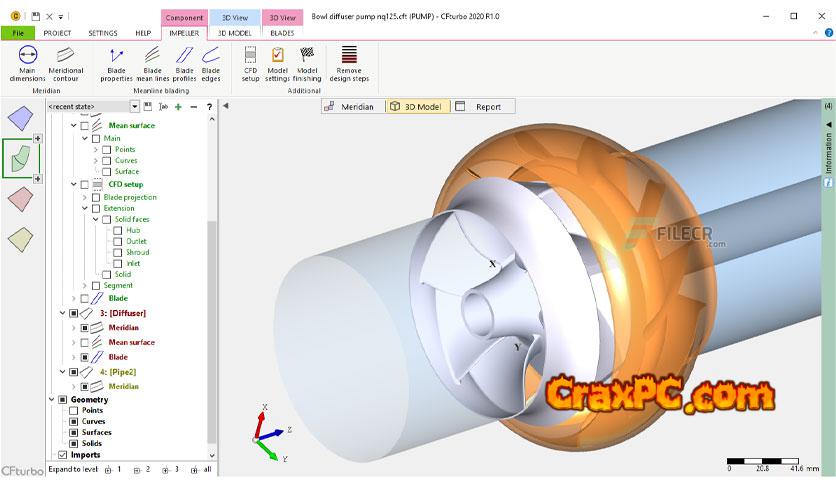
Task: Open Main dimensions in the ribbon
Action: click(27, 63)
